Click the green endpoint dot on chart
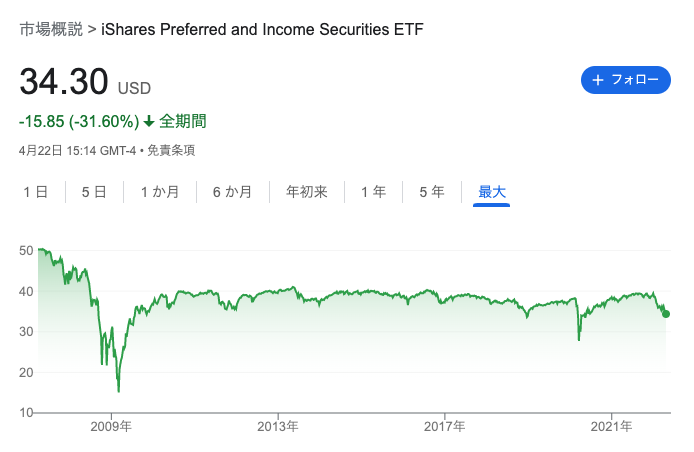 click(666, 314)
